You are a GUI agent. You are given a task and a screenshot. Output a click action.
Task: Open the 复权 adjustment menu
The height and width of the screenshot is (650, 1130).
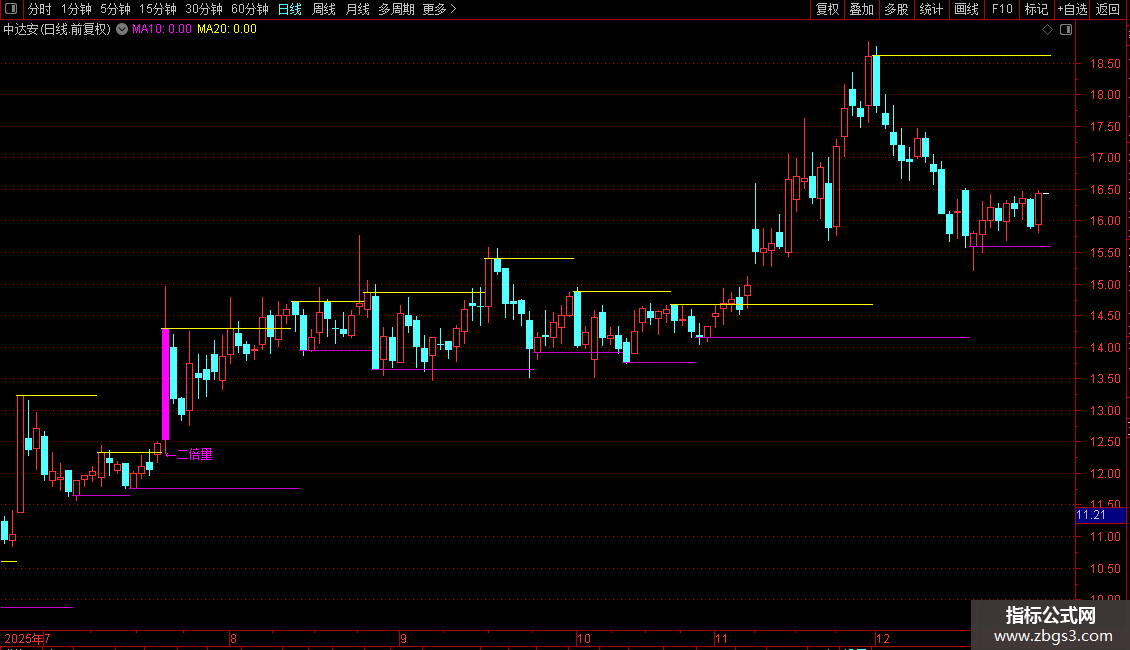[827, 9]
